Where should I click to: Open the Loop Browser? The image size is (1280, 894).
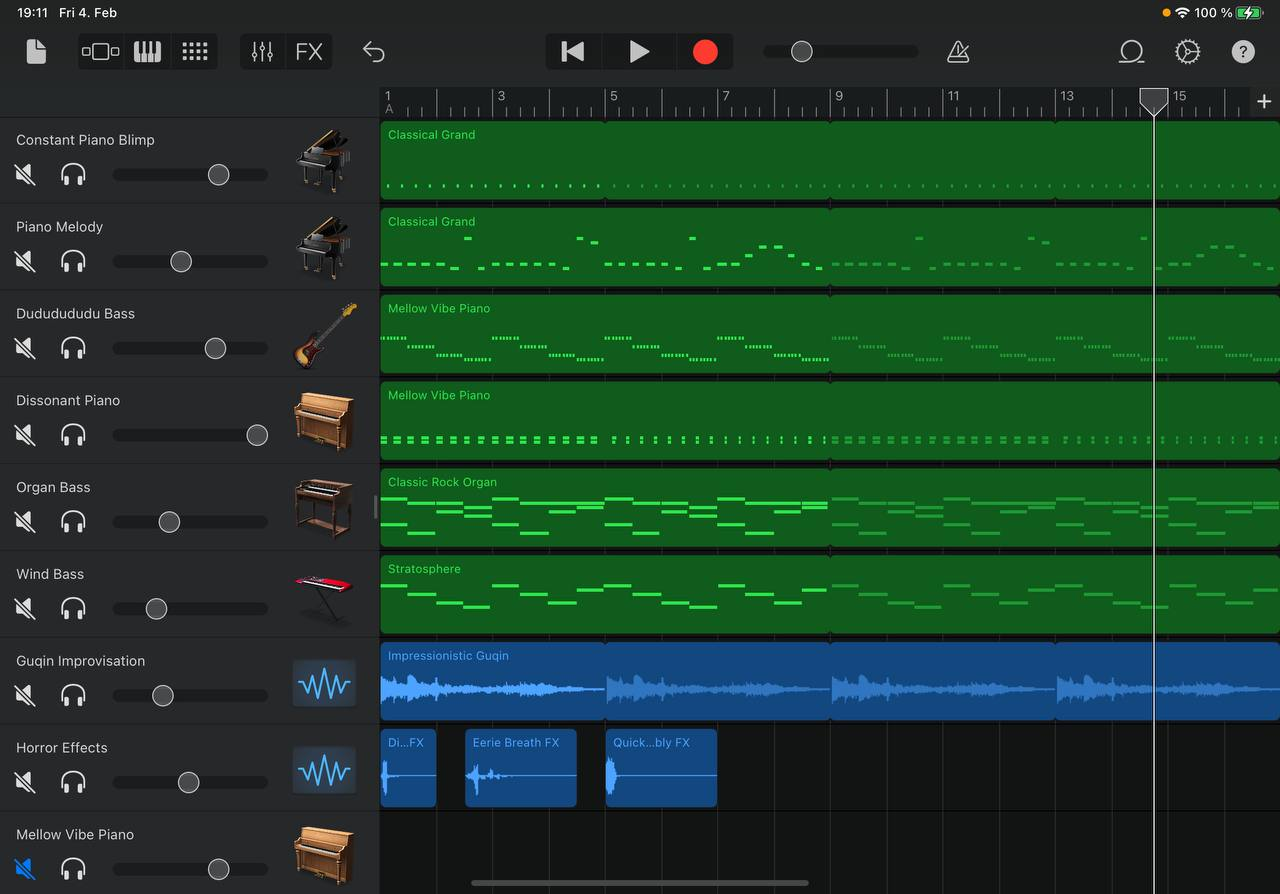pos(1131,51)
